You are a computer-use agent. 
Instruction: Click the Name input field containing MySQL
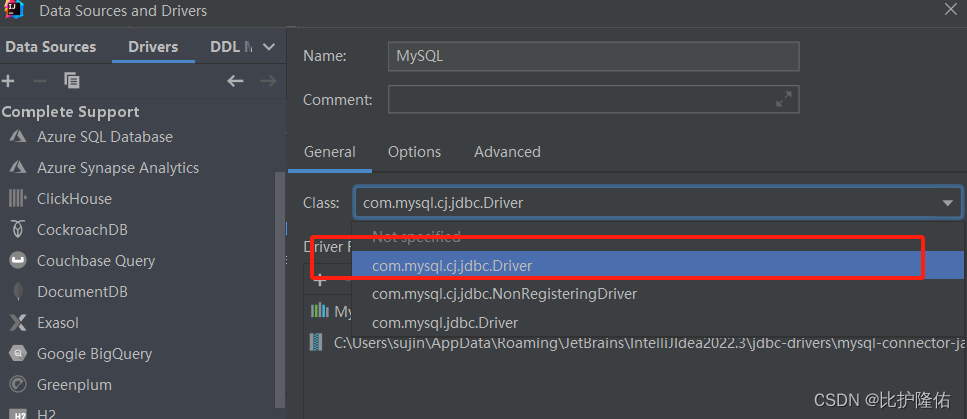[593, 56]
